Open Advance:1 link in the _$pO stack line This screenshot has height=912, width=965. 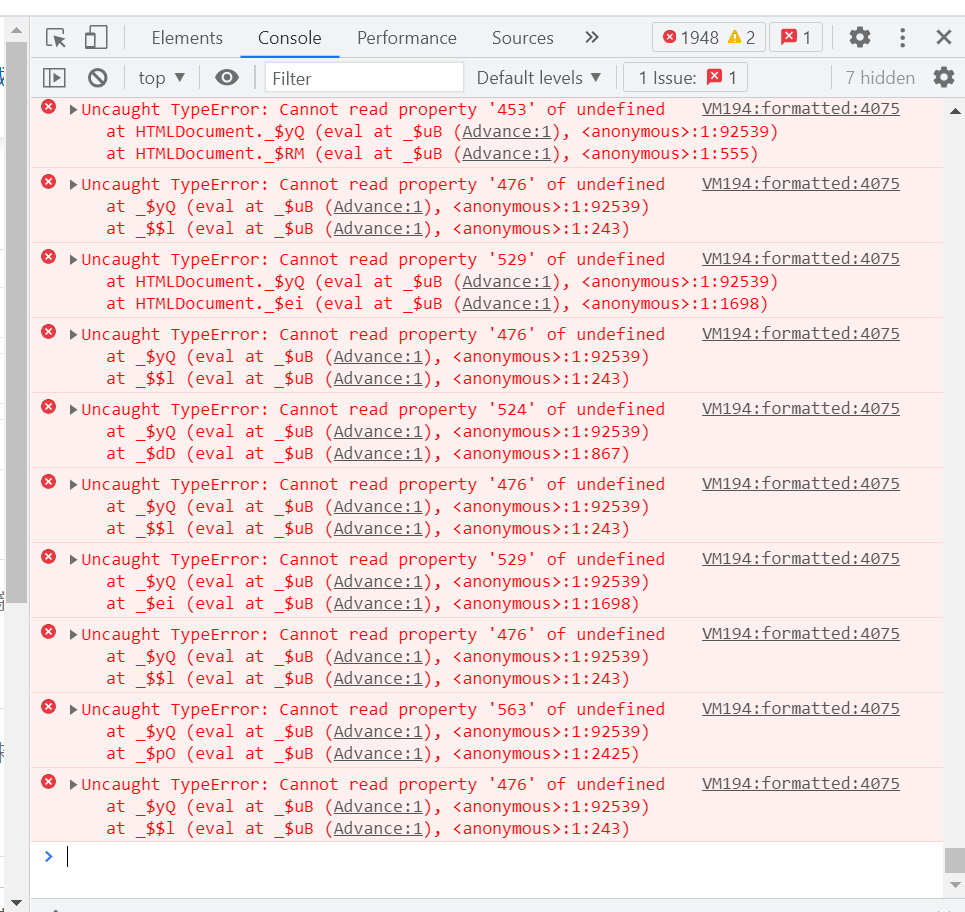point(378,754)
